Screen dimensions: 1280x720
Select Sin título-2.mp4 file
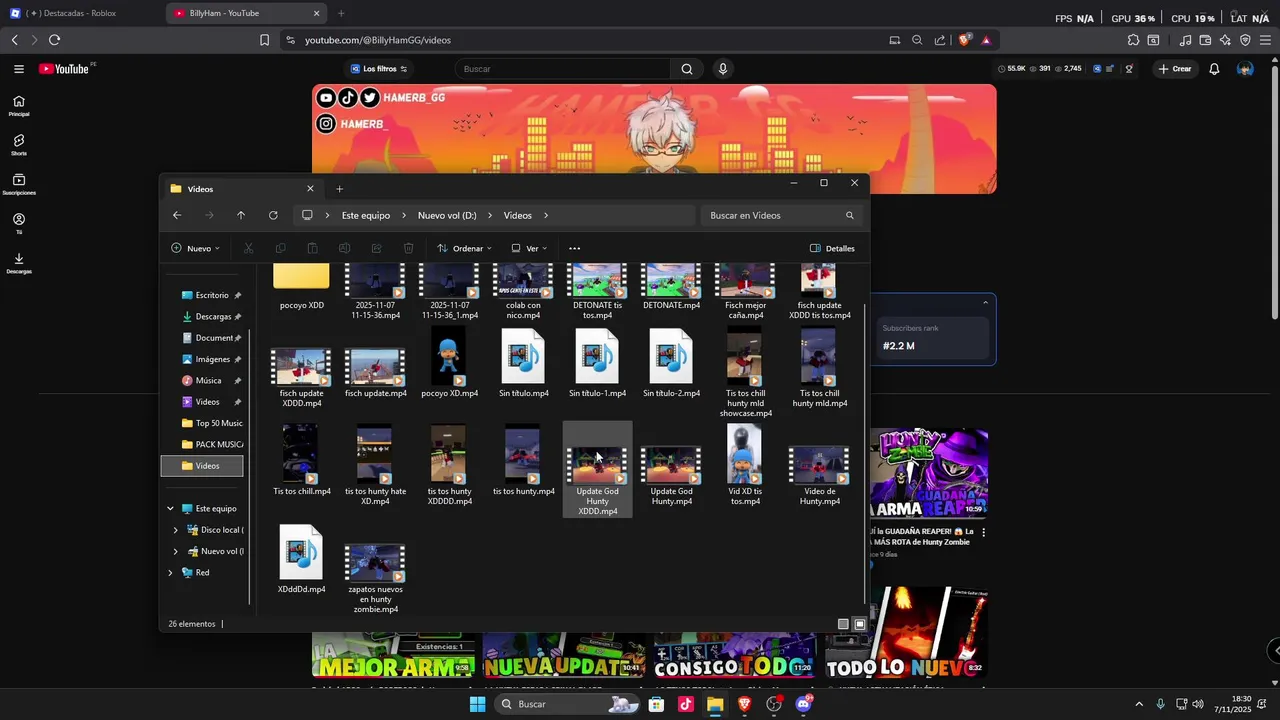coord(671,362)
